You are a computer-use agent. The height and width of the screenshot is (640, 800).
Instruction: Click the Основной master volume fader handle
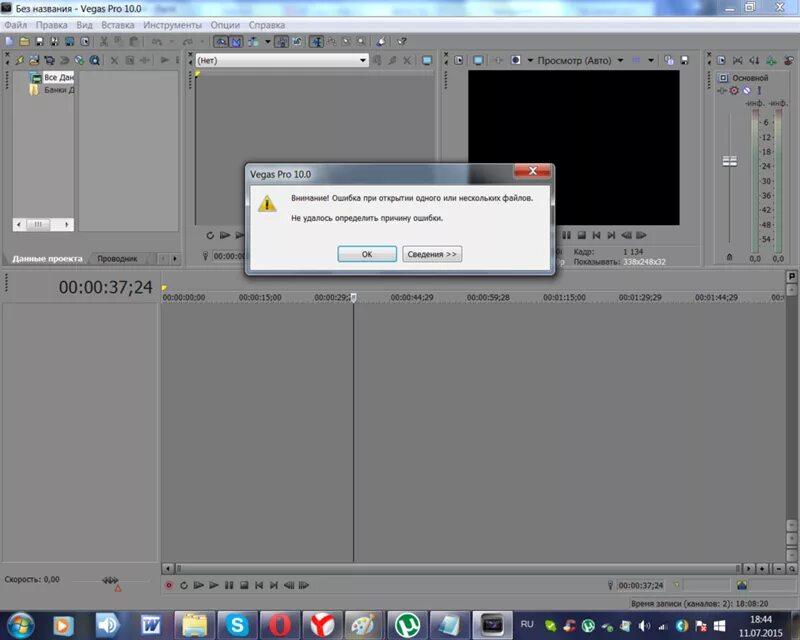(730, 161)
